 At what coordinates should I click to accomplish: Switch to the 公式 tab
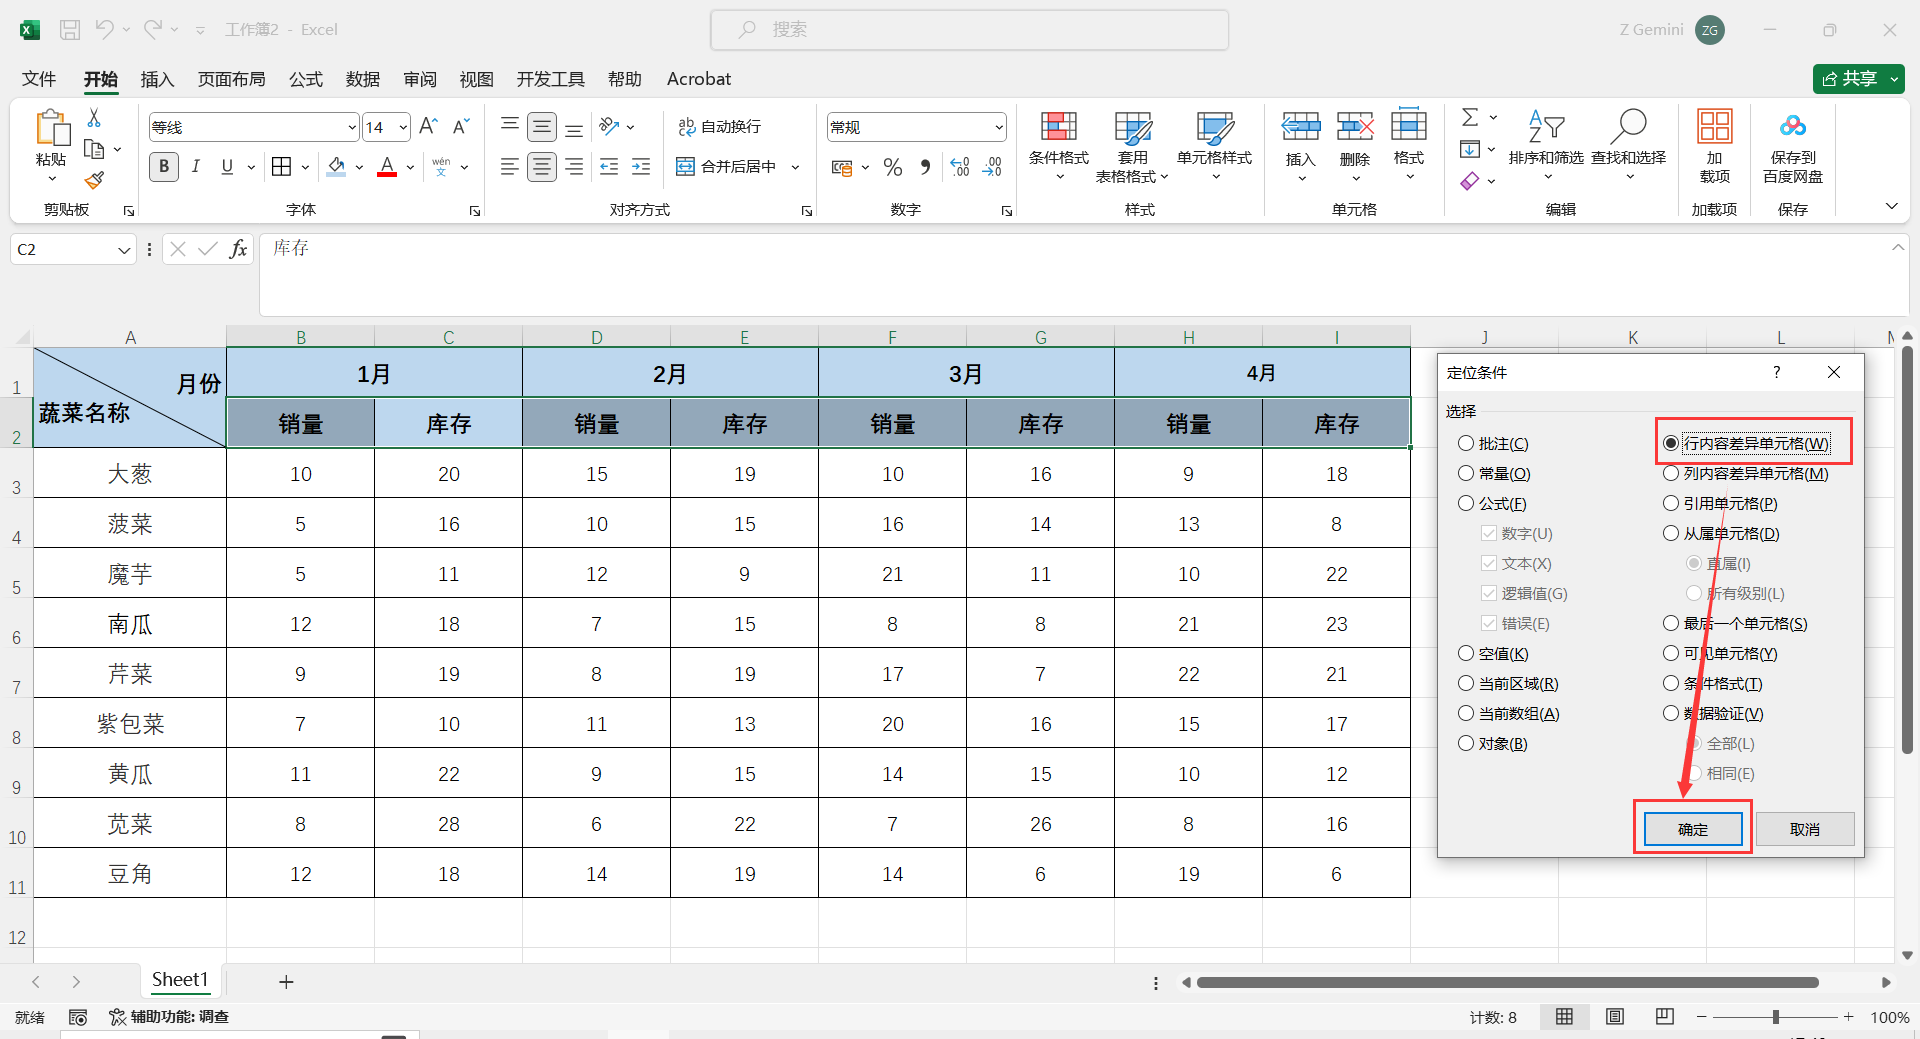pos(305,79)
